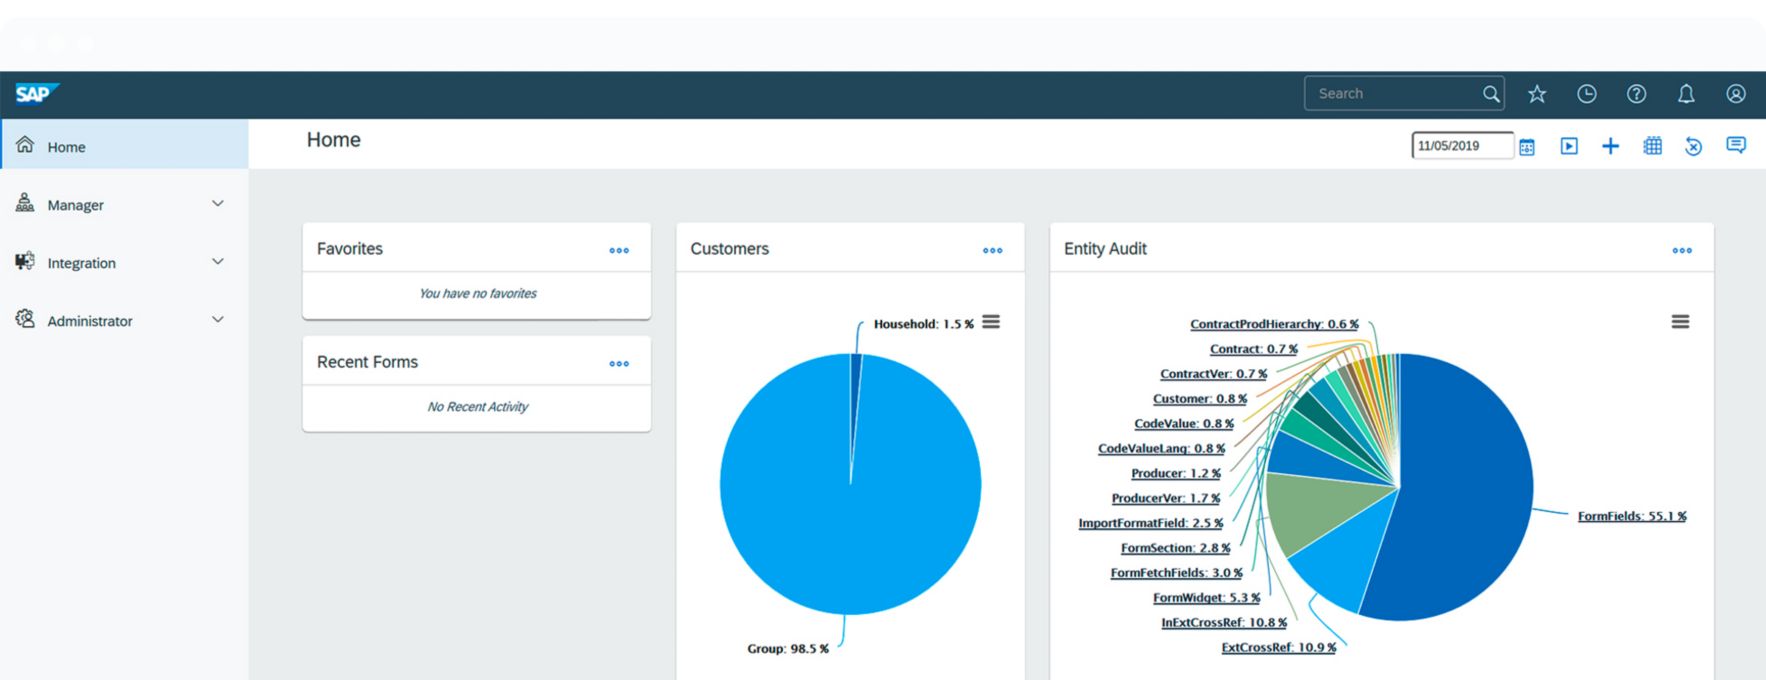Expand the Administrator section chevron
1766x680 pixels.
pos(218,320)
